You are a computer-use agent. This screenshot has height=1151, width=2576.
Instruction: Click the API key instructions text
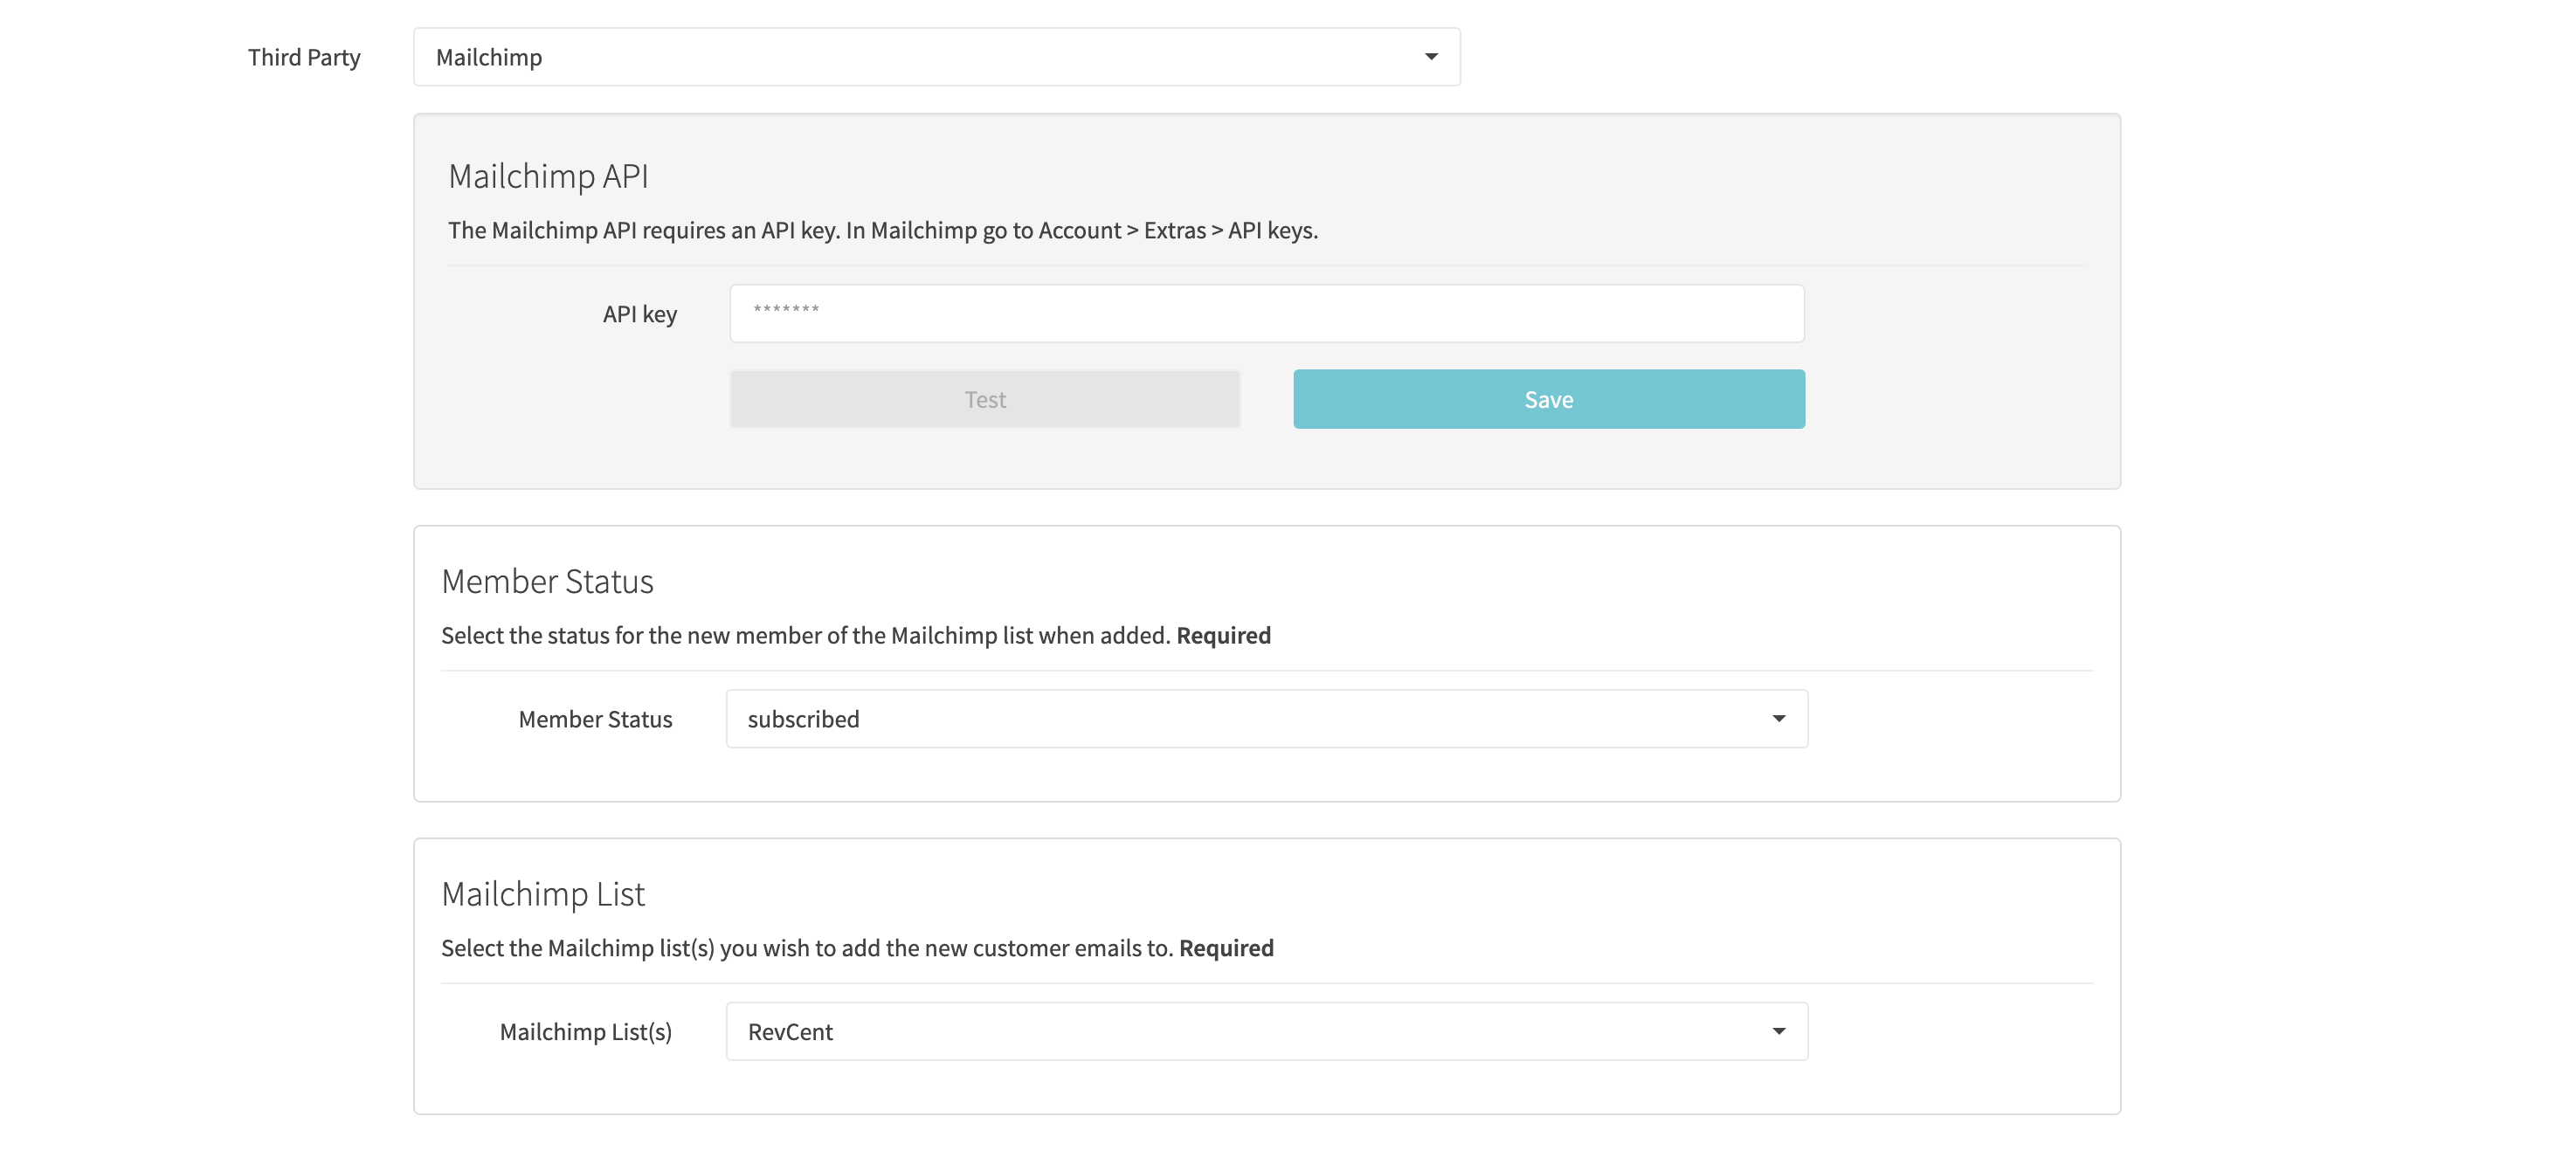(x=883, y=230)
